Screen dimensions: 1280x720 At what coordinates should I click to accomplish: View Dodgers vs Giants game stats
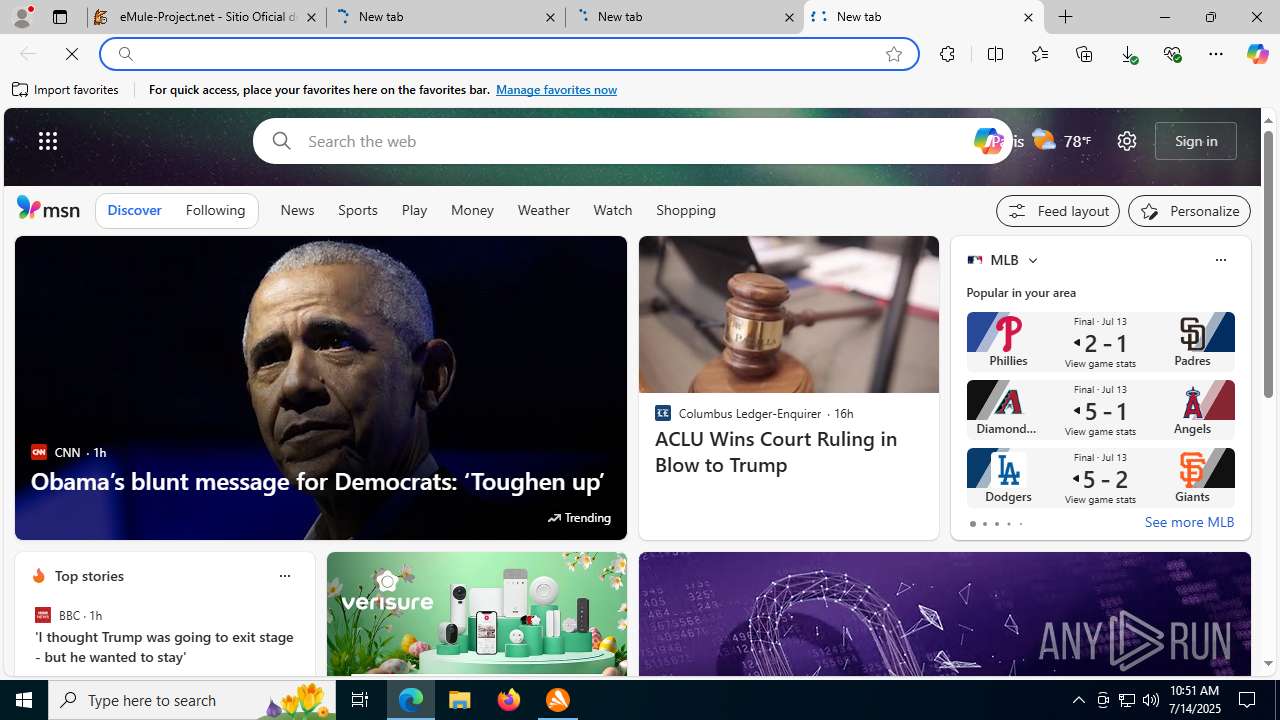point(1100,478)
